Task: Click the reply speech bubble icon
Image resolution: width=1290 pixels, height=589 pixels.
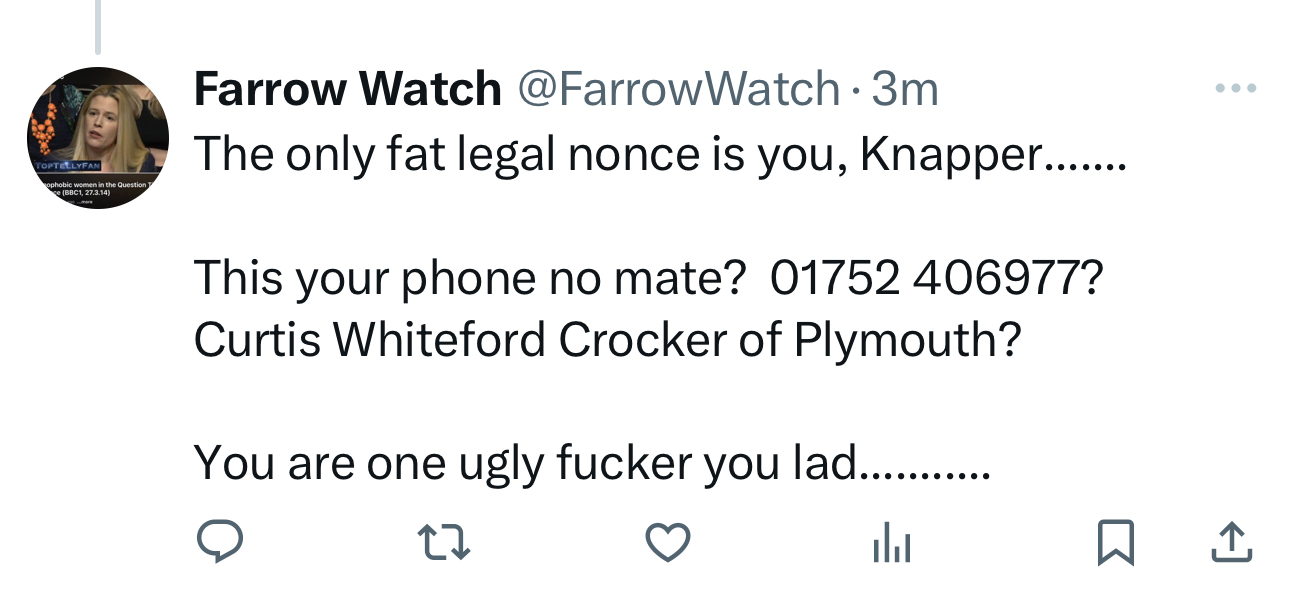Action: [x=219, y=544]
